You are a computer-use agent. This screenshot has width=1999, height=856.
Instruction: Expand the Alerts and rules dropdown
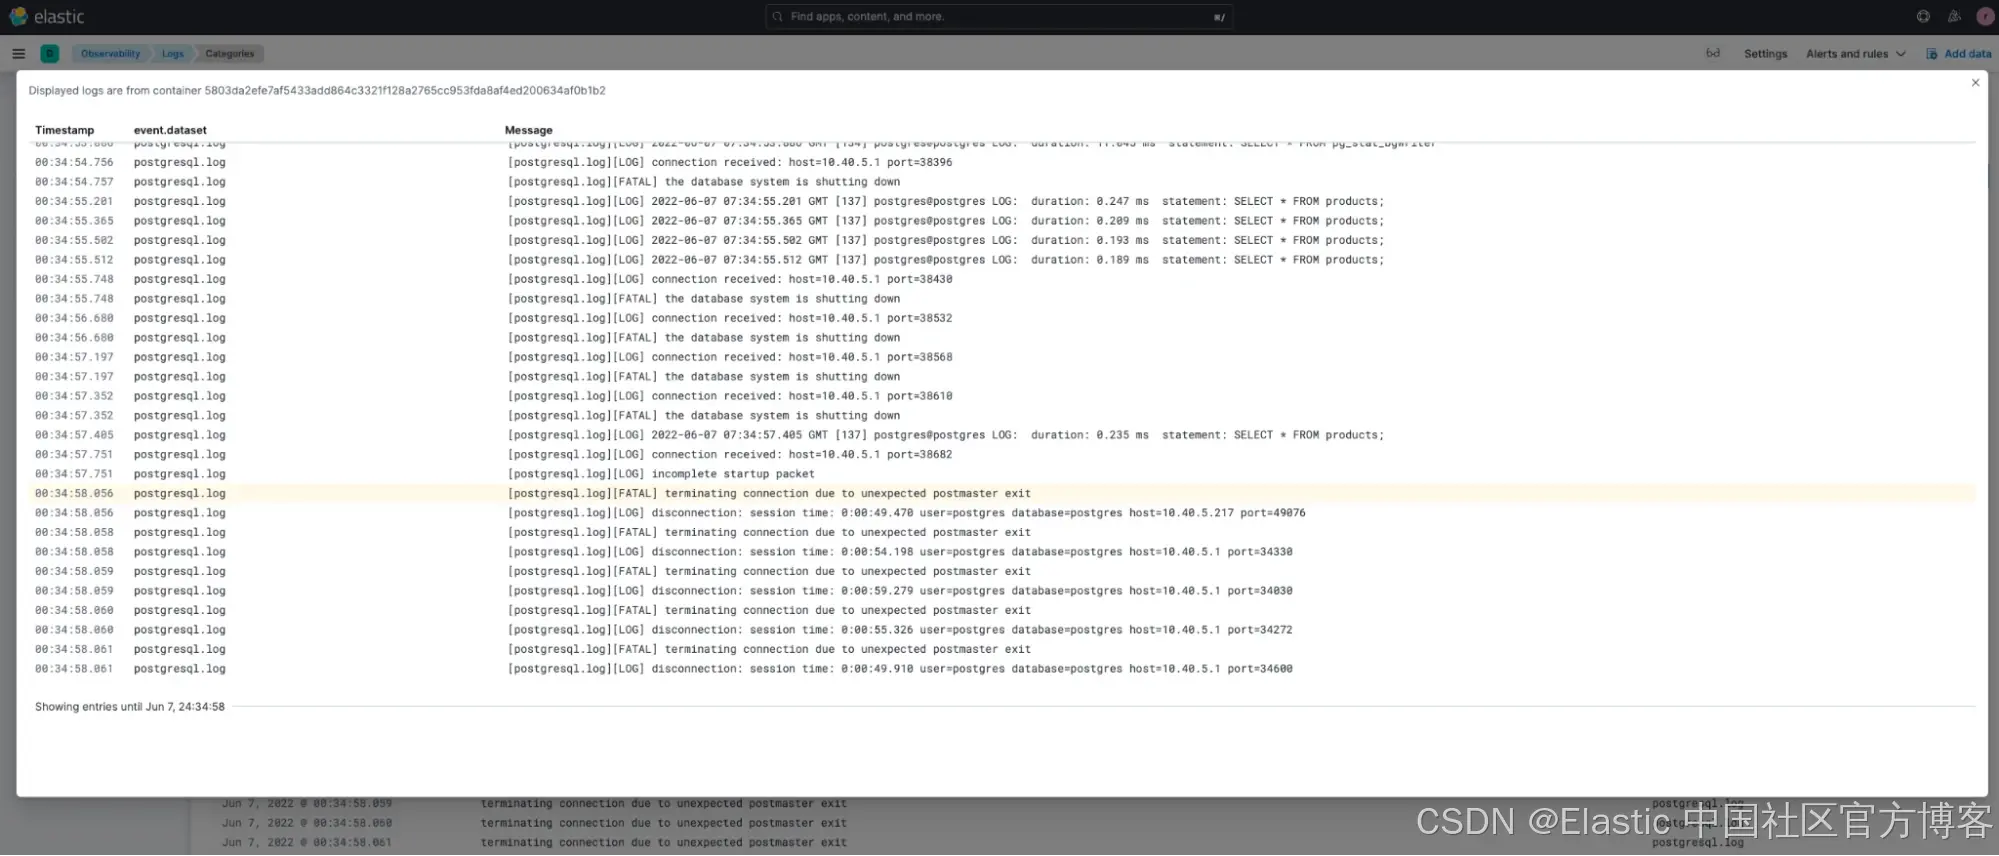point(1855,54)
